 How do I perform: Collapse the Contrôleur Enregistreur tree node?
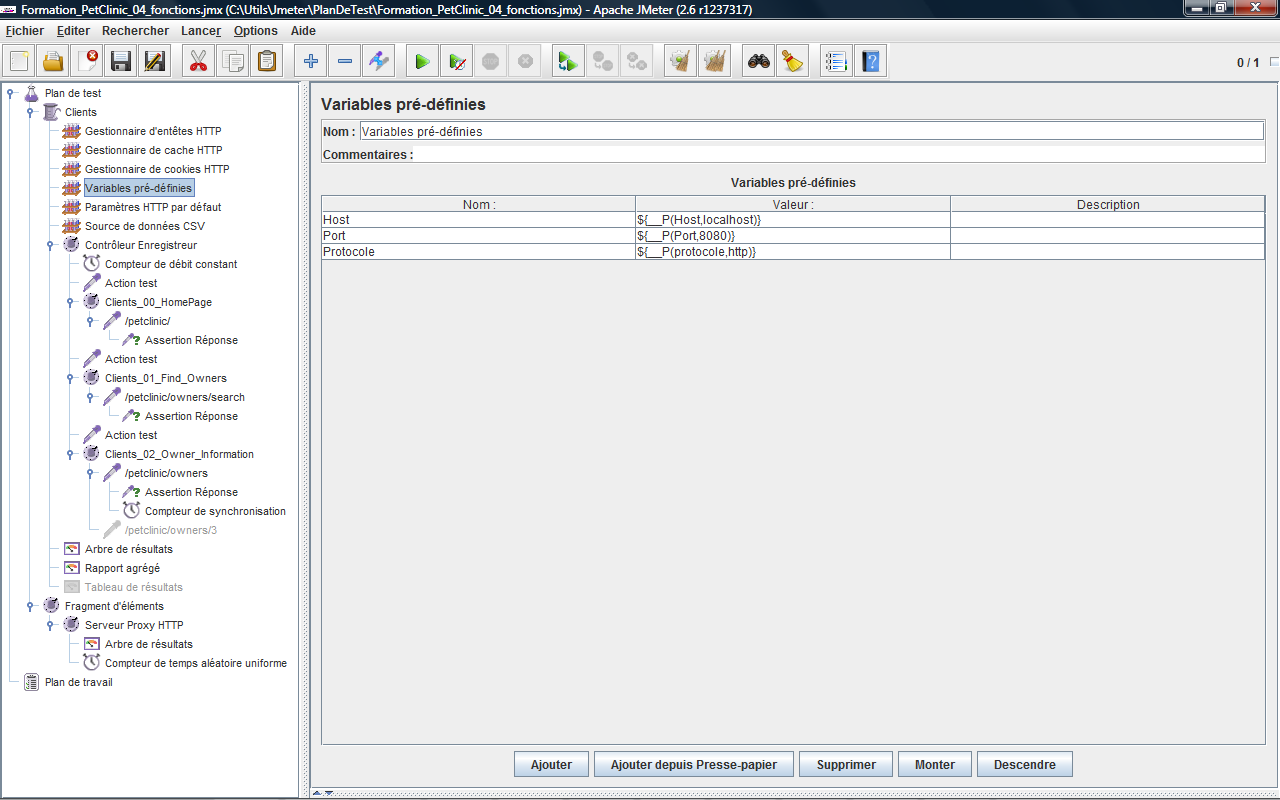coord(51,245)
